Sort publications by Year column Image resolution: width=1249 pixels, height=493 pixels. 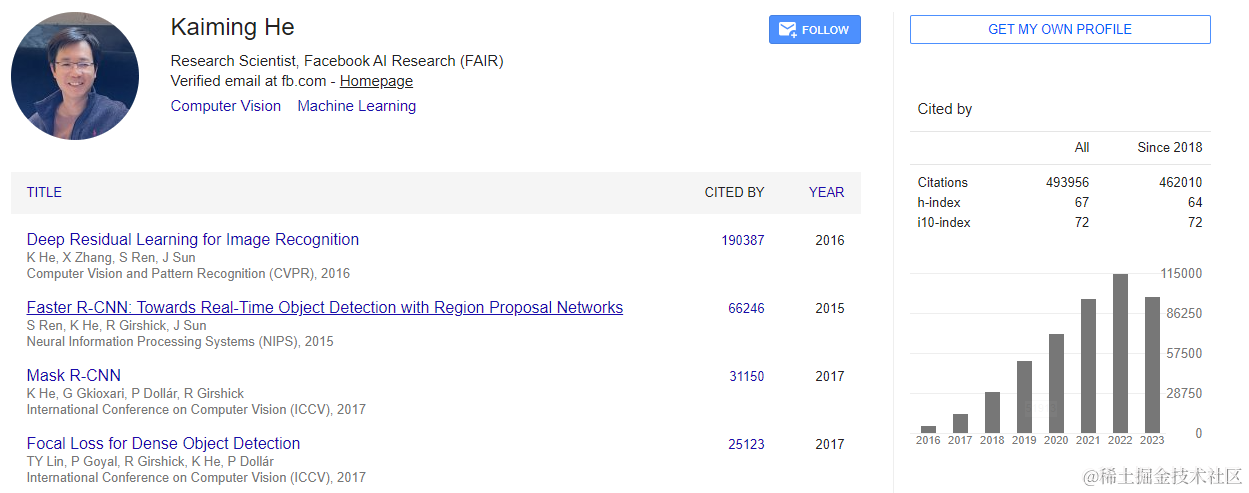(826, 192)
